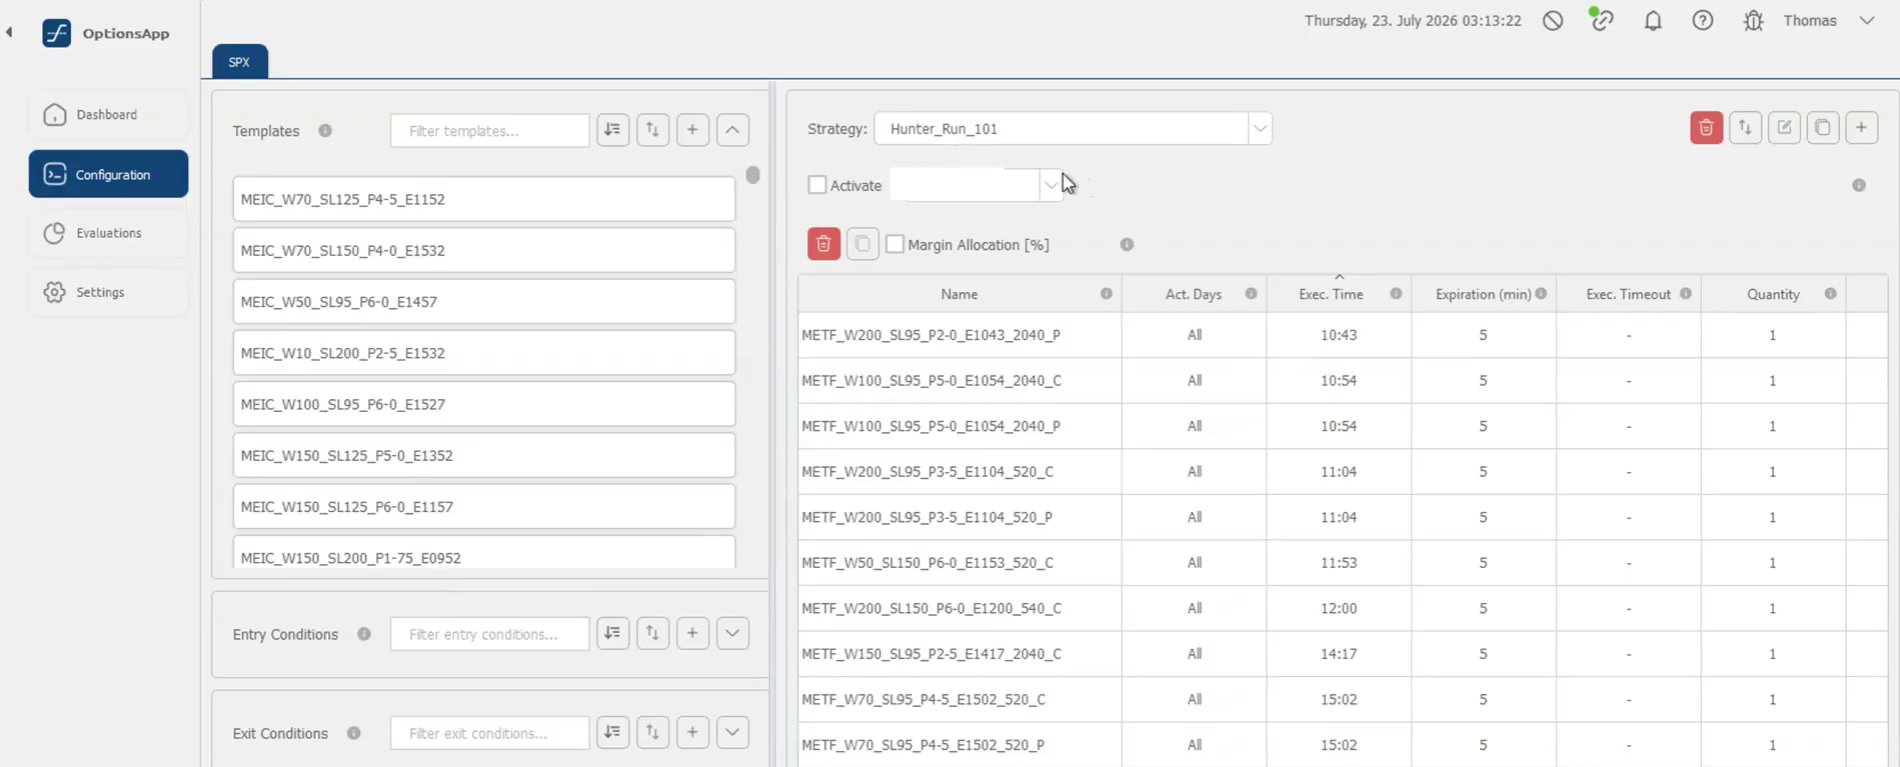Screen dimensions: 1900x767
Task: Open the Settings page
Action: pos(108,292)
